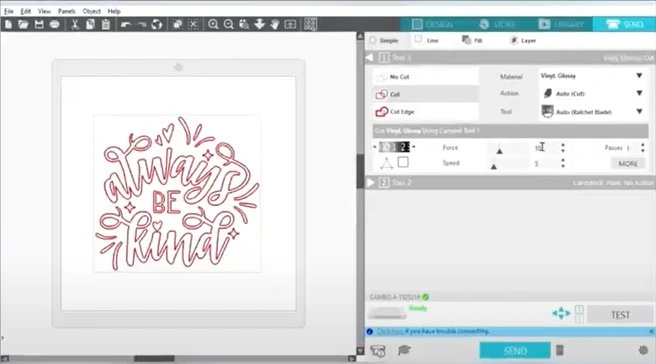This screenshot has height=364, width=656.
Task: Select the Pan hand tool
Action: coord(274,24)
